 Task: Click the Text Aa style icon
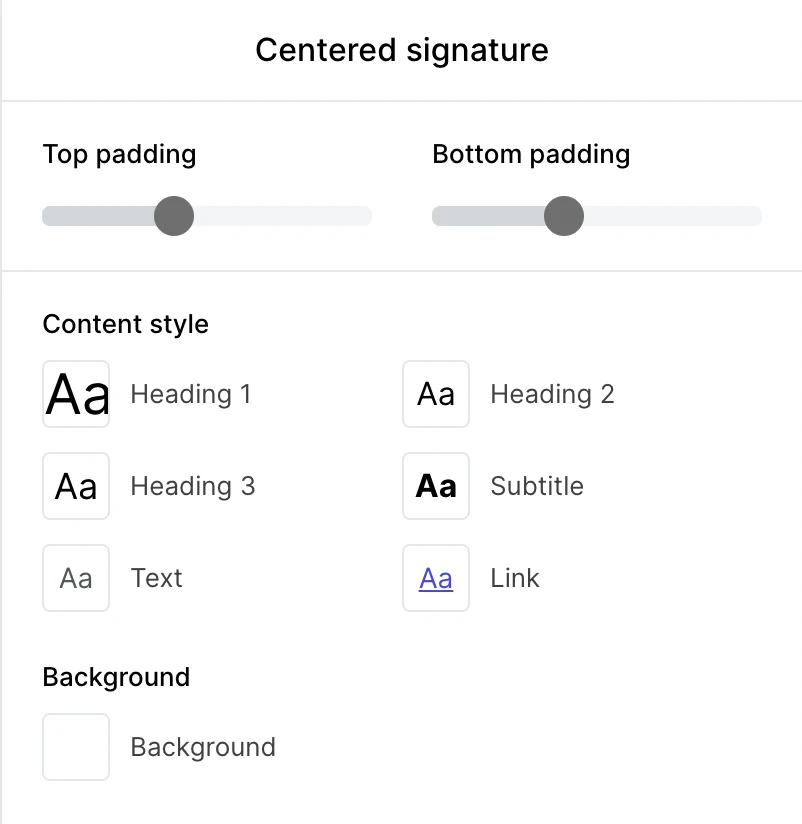click(76, 578)
